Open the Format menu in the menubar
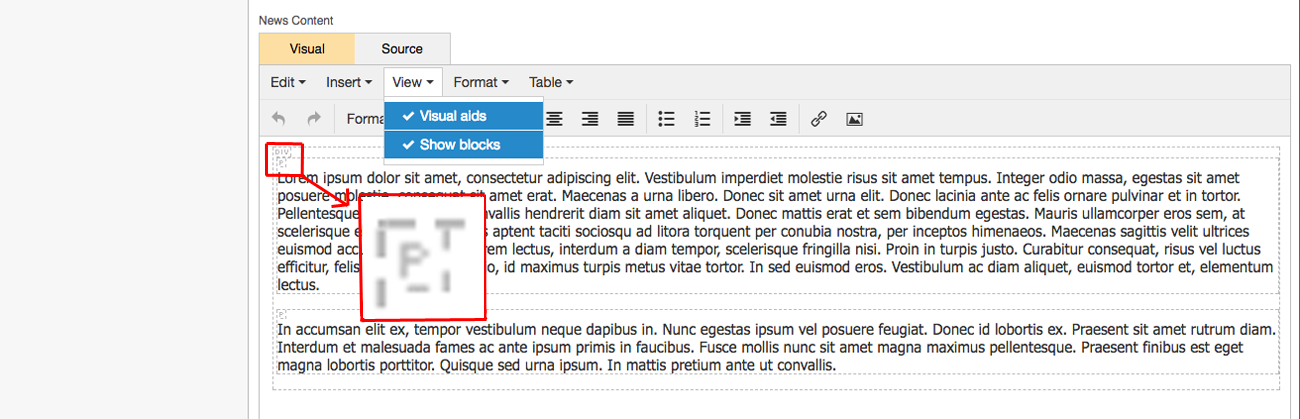The width and height of the screenshot is (1300, 419). (481, 82)
